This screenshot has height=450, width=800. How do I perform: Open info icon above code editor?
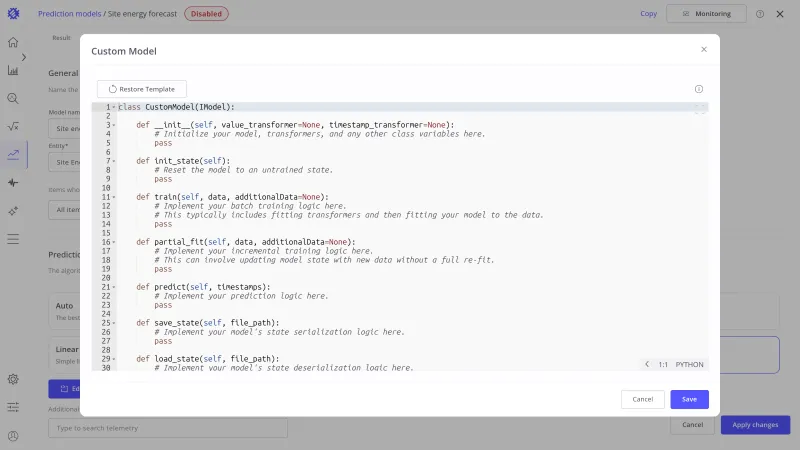click(698, 89)
